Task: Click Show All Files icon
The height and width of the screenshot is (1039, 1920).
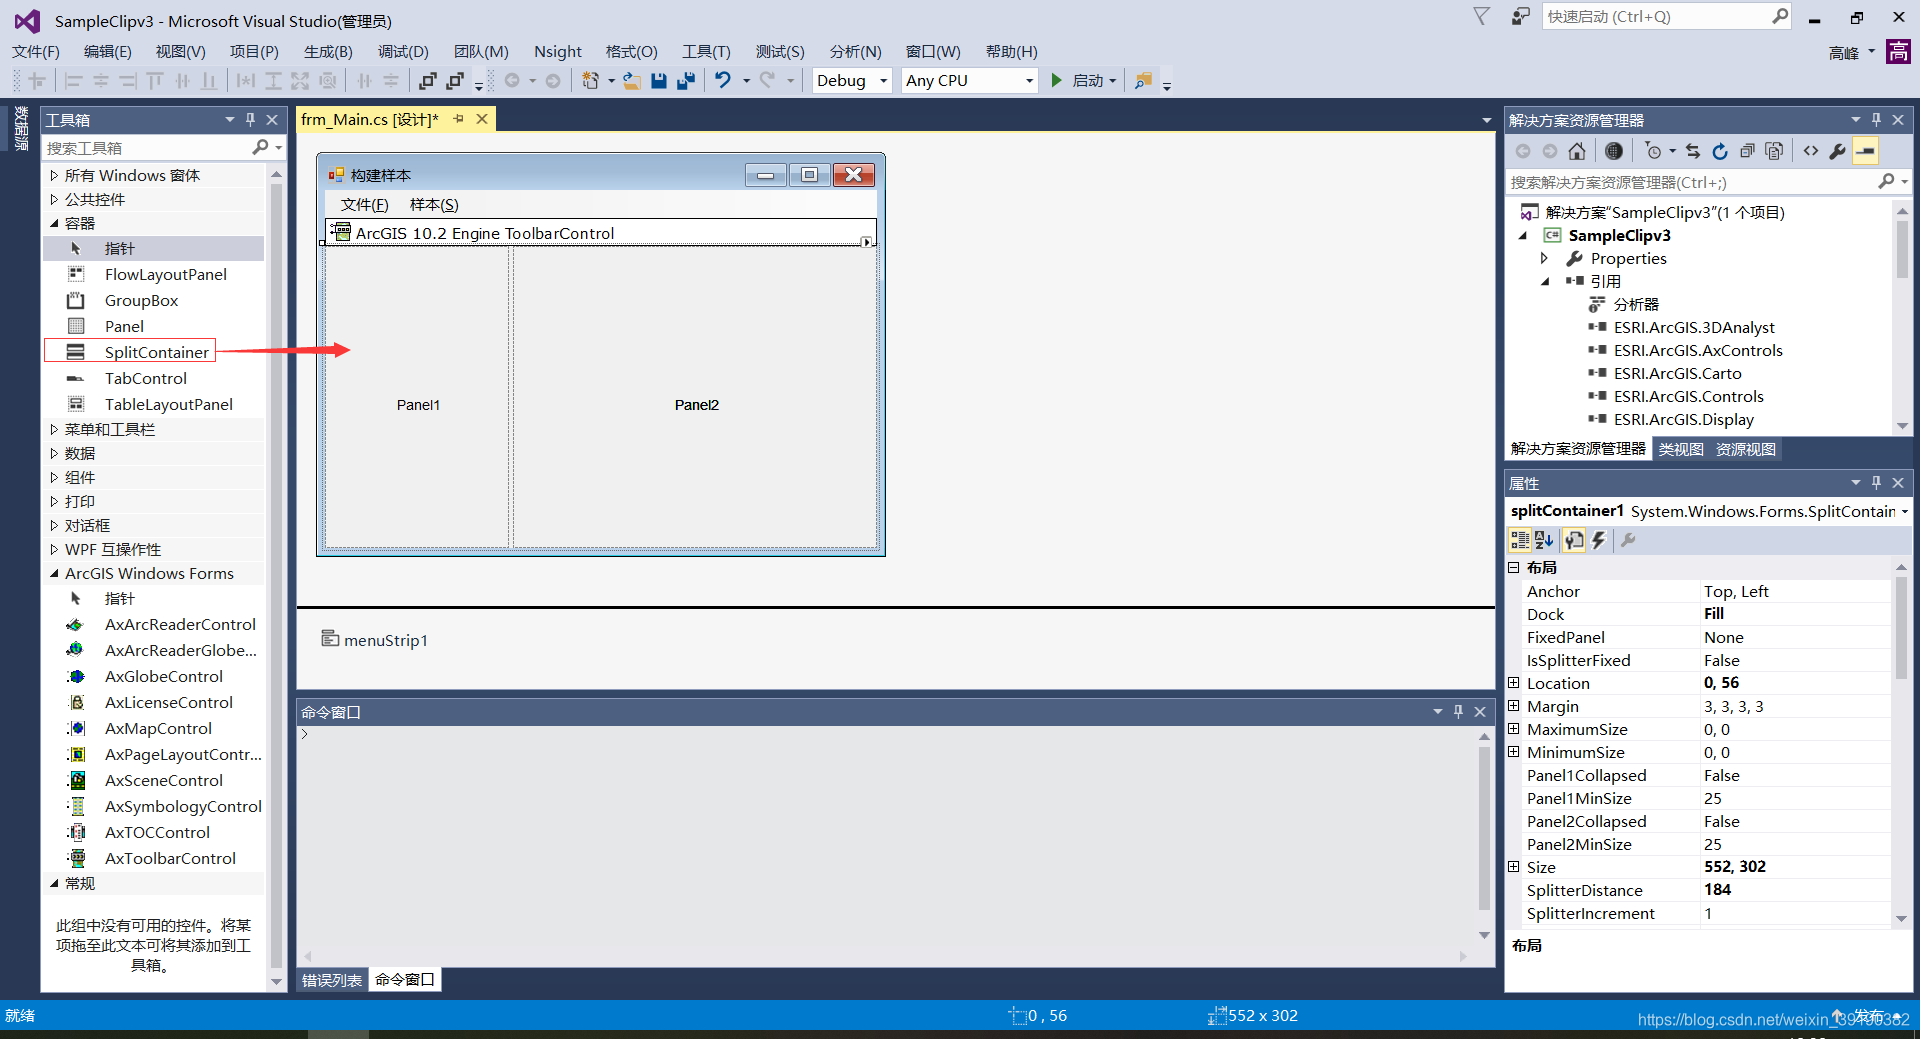Action: click(1774, 151)
